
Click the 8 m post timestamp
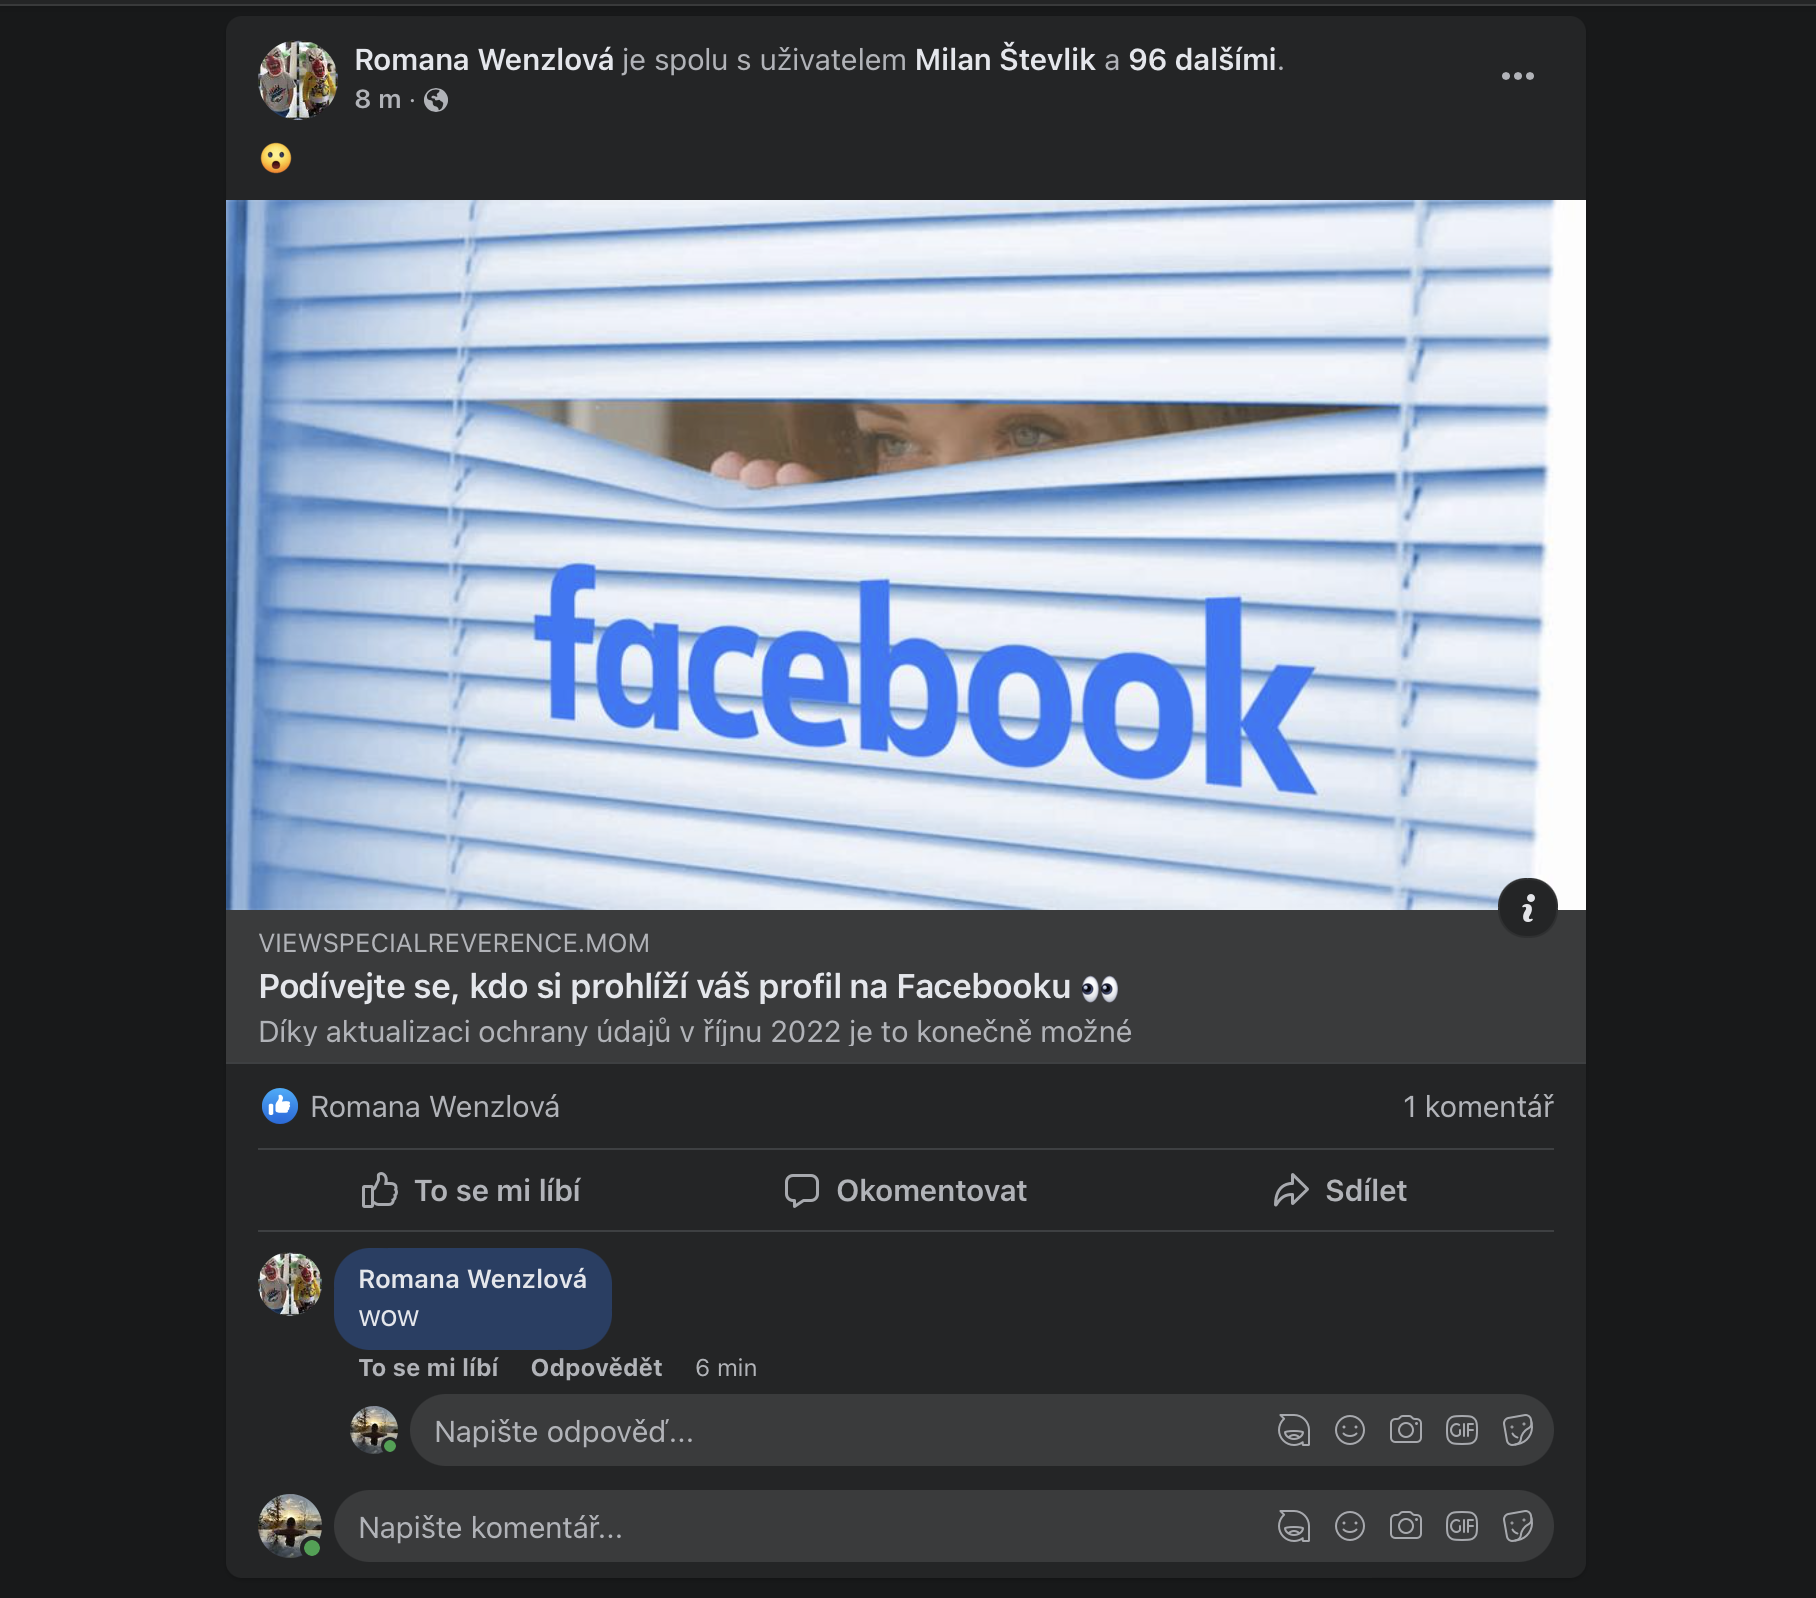[x=378, y=100]
